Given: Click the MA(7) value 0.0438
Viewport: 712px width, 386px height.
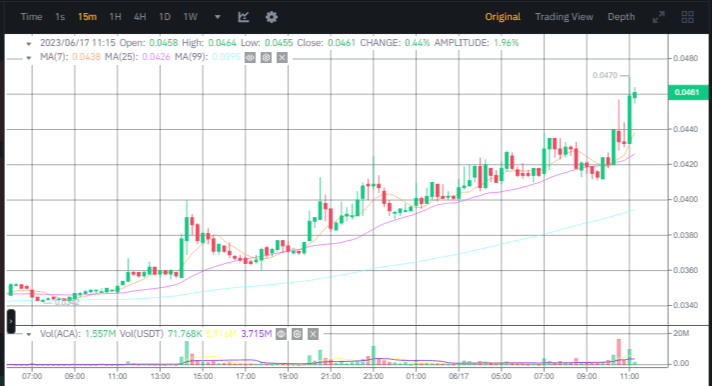Looking at the screenshot, I should (86, 57).
